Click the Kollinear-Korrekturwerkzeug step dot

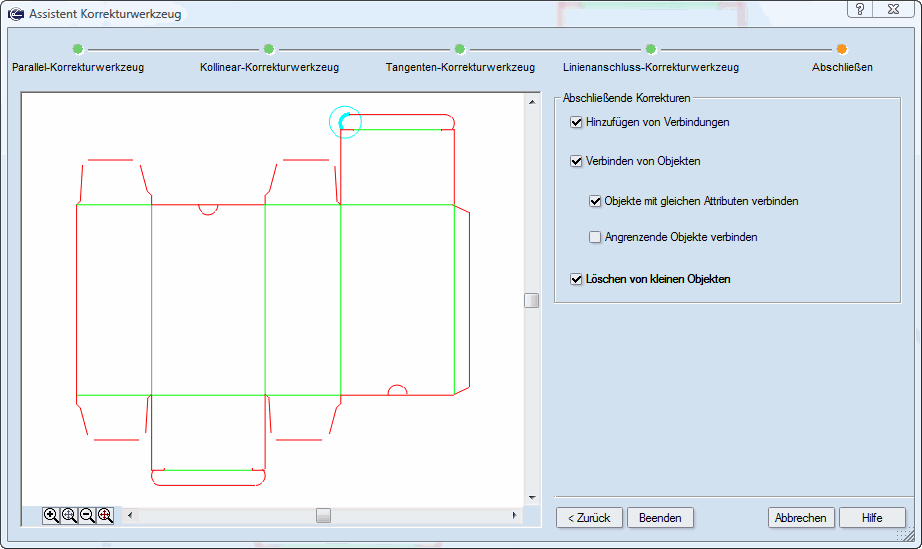[269, 49]
